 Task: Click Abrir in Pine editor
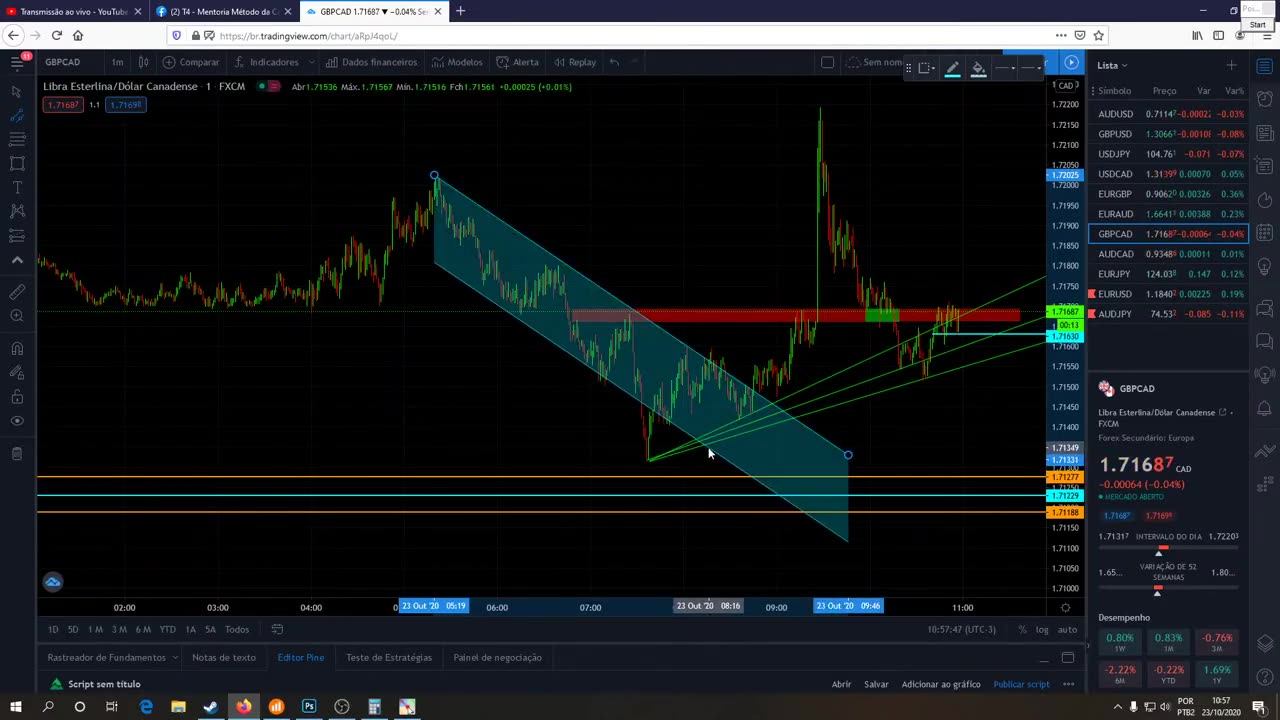coord(841,684)
